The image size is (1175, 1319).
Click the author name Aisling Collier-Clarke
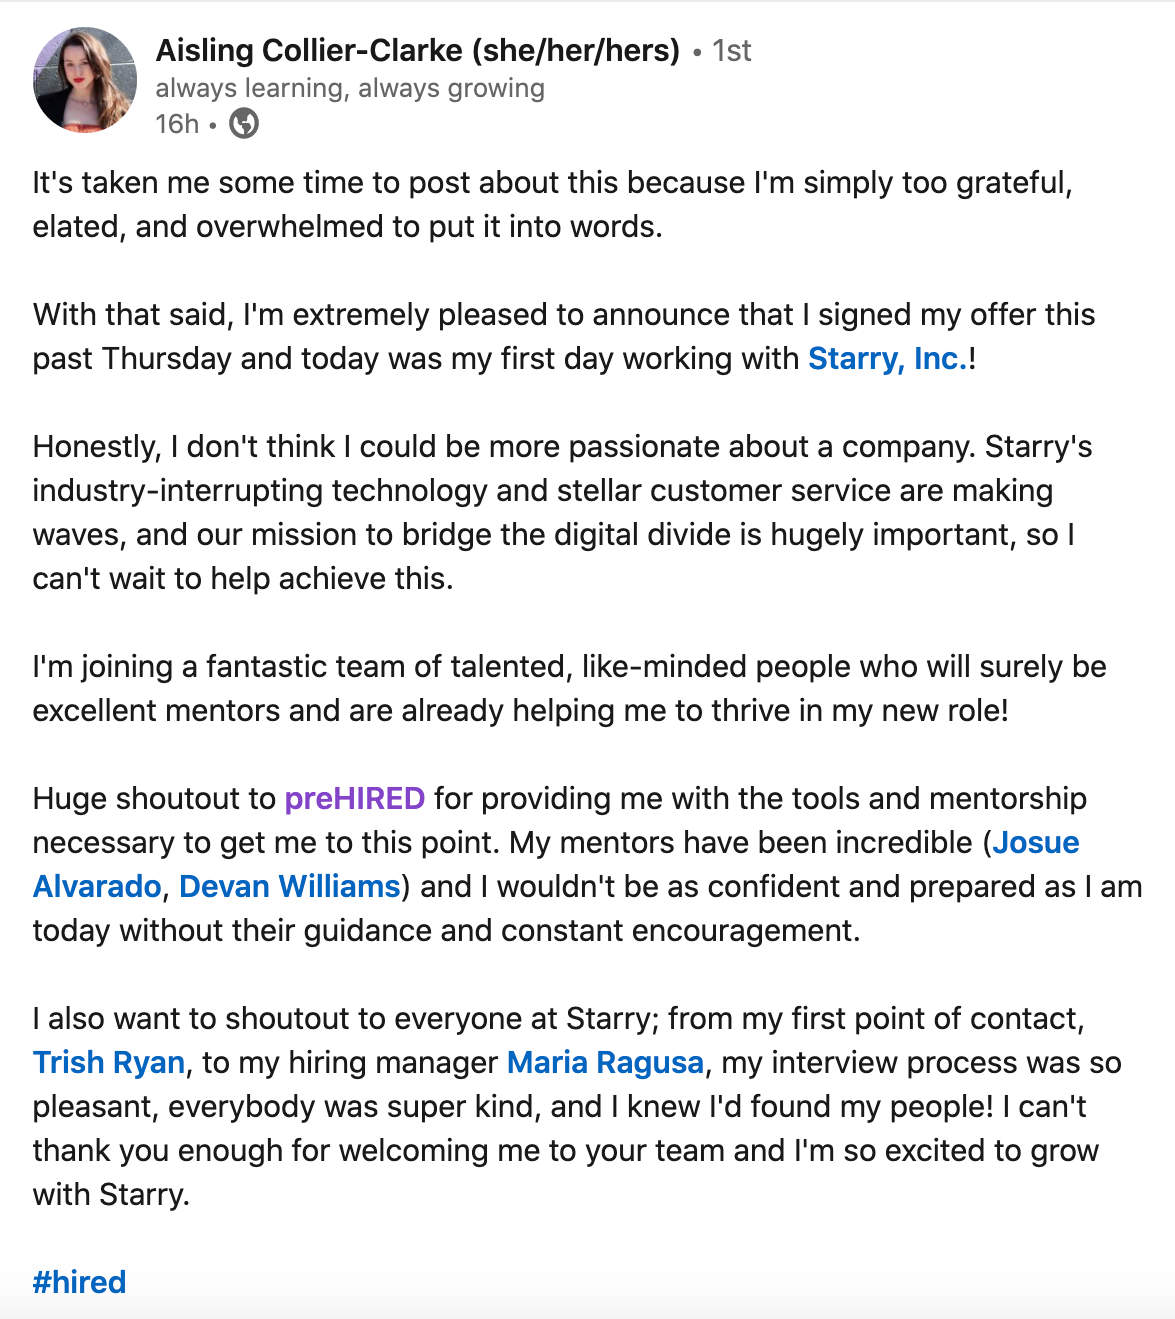click(309, 51)
